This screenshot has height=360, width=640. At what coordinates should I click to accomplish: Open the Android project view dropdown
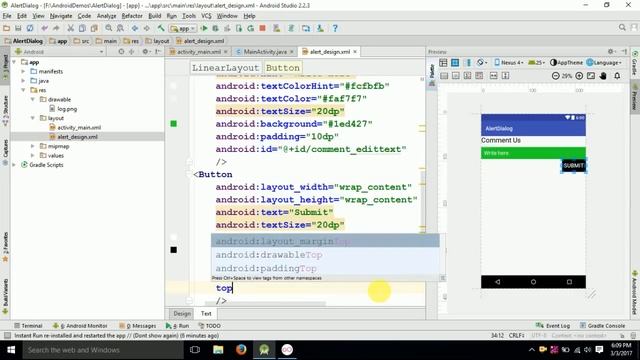[x=60, y=52]
